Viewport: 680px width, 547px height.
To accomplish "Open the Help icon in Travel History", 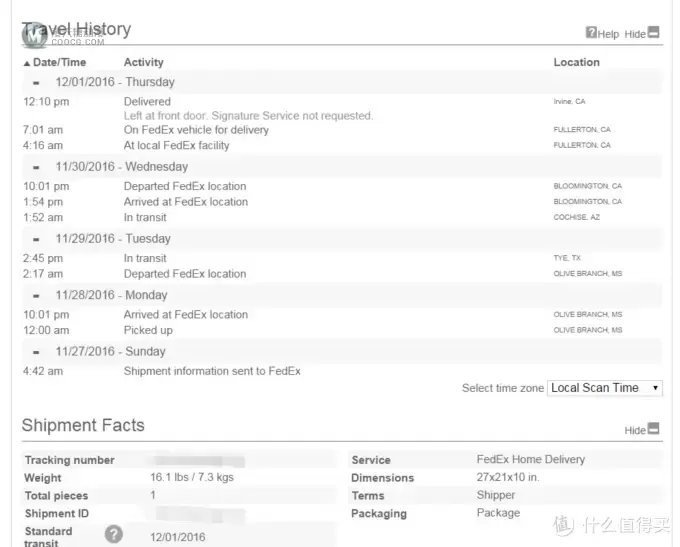I will tap(591, 33).
